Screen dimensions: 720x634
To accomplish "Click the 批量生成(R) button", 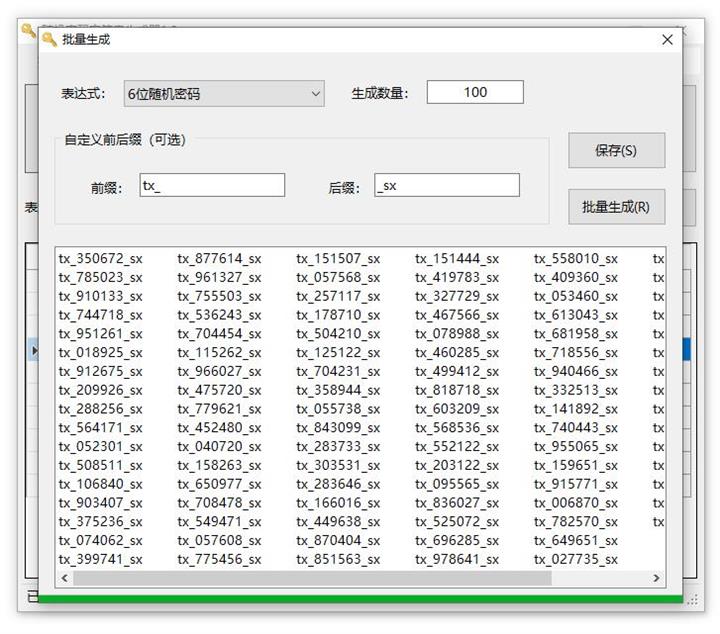I will [x=616, y=207].
